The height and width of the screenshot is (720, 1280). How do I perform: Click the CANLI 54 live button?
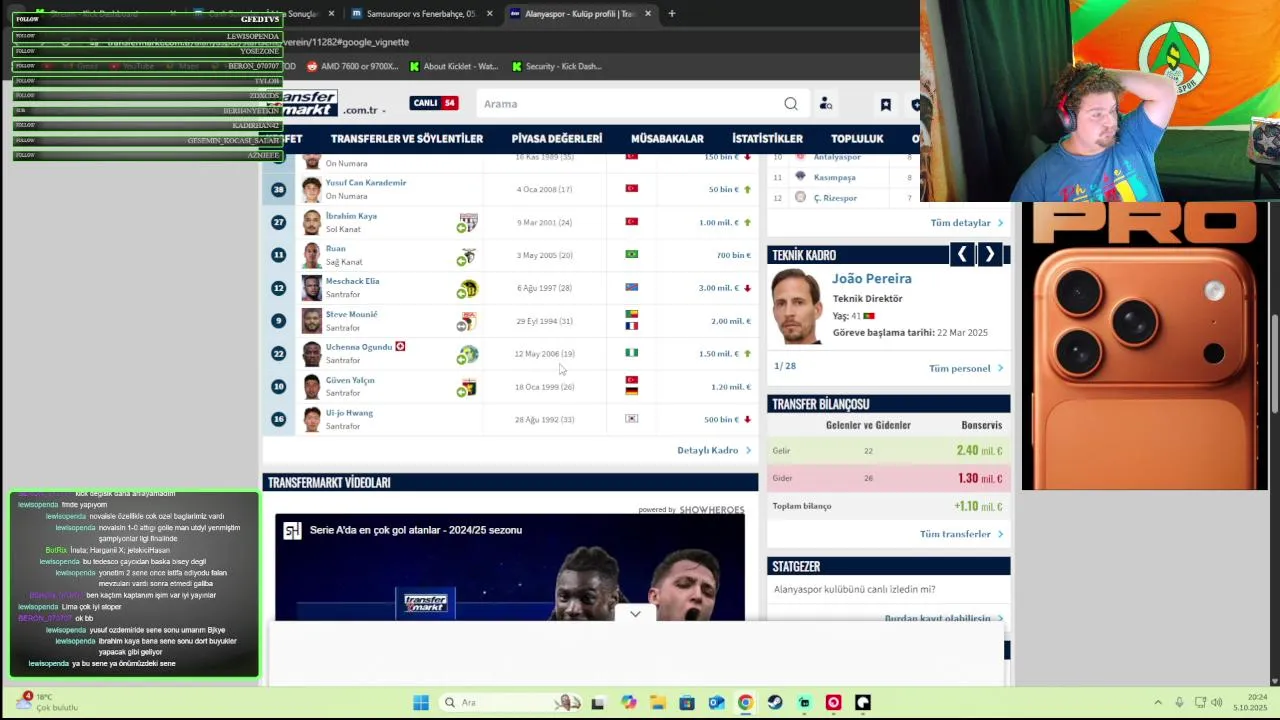434,103
